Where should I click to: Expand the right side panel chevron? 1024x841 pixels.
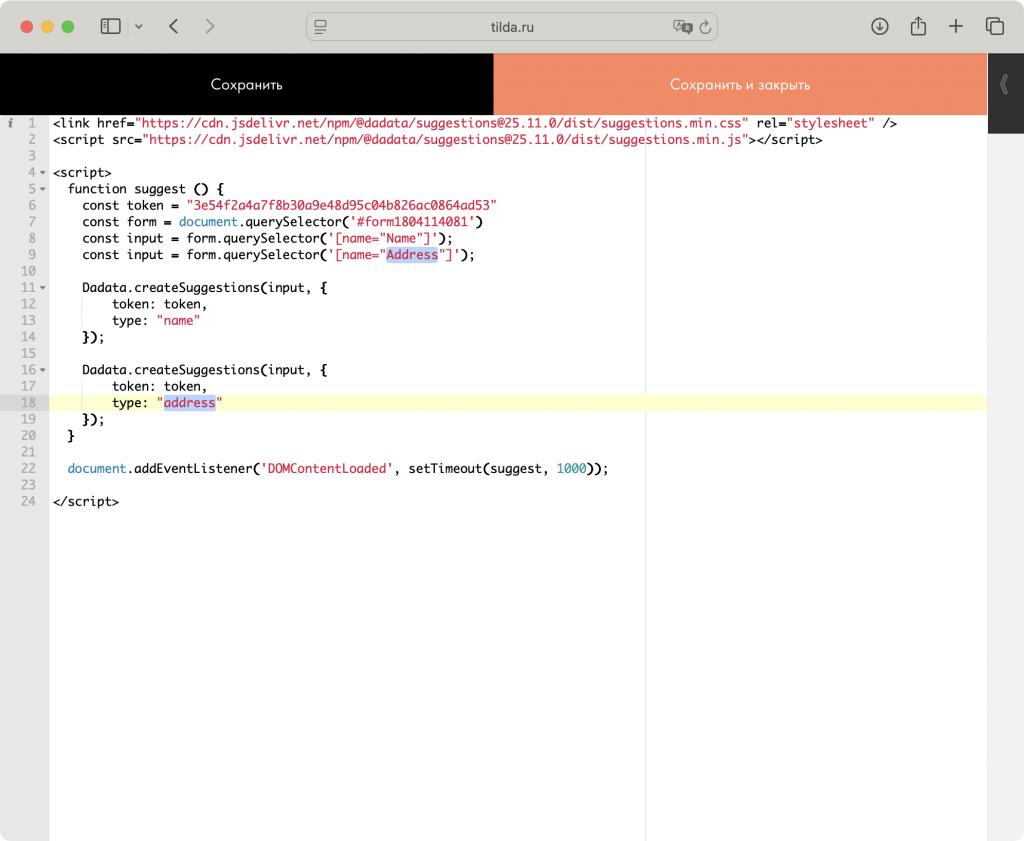click(1005, 85)
